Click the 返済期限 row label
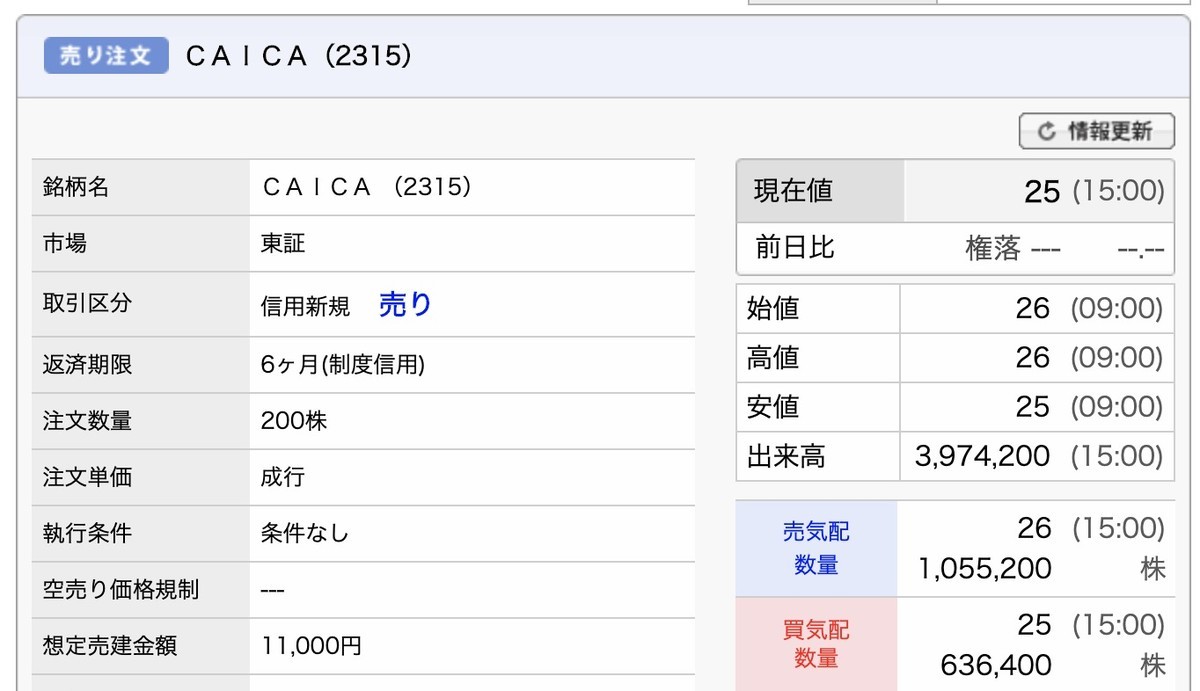 pyautogui.click(x=86, y=365)
